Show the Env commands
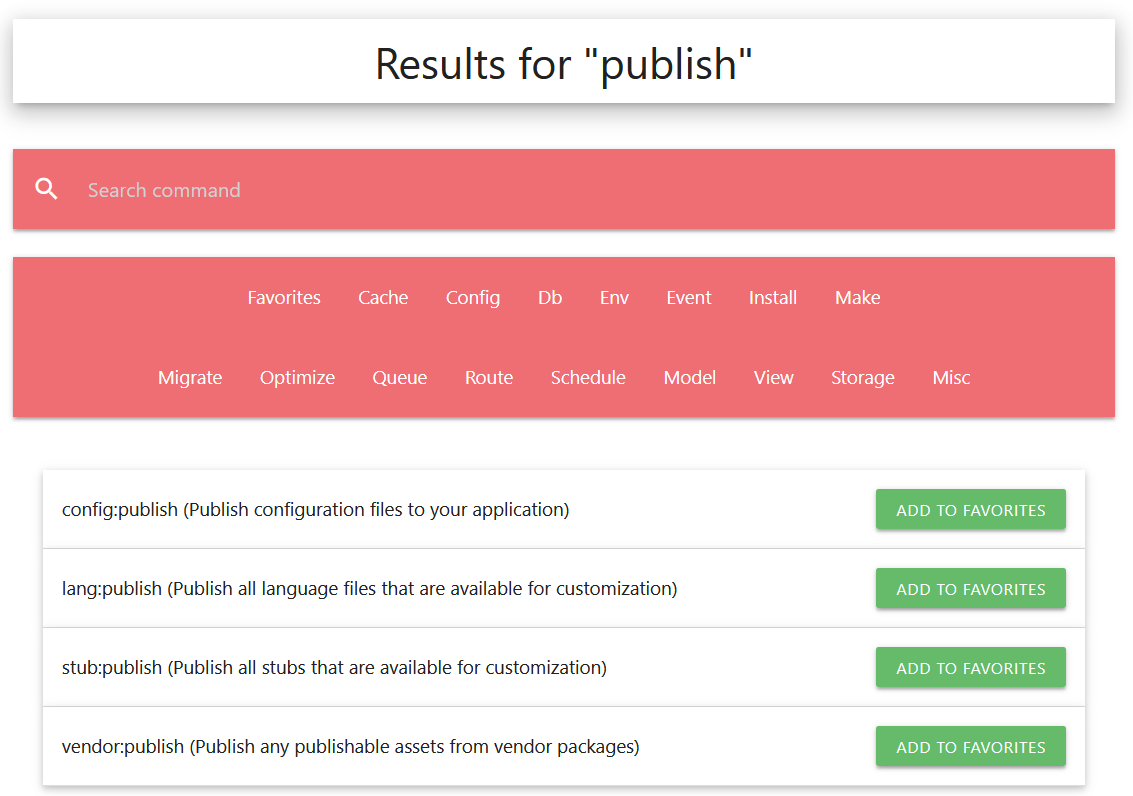The image size is (1133, 796). [614, 298]
